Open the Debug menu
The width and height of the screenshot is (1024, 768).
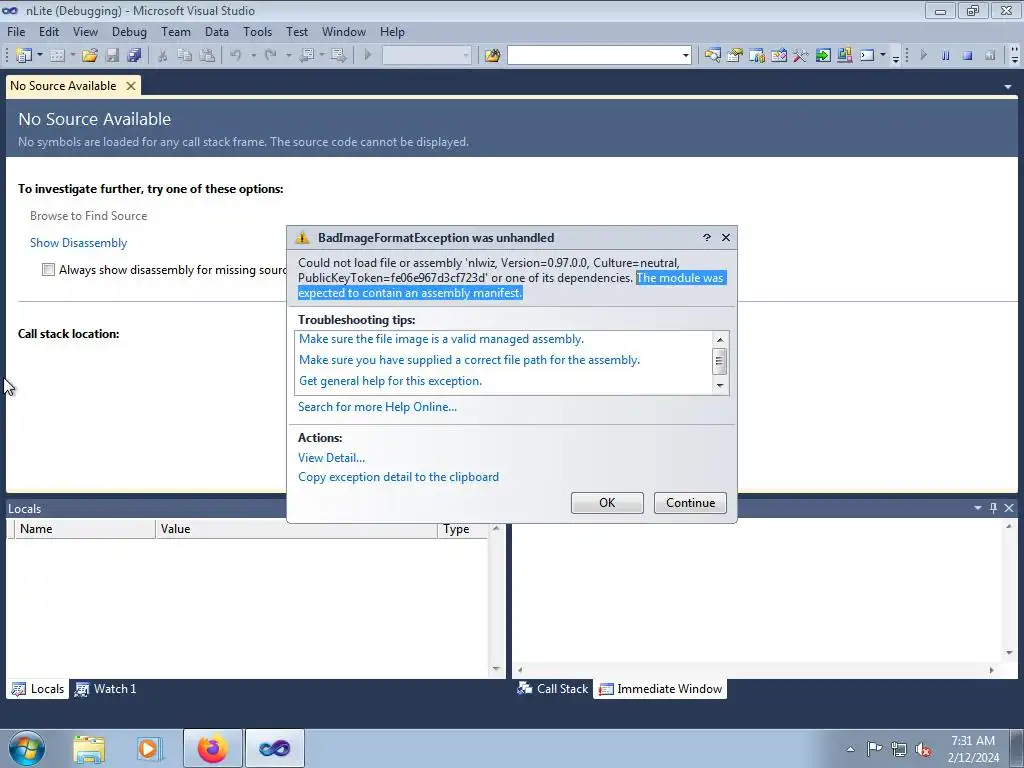pyautogui.click(x=129, y=31)
